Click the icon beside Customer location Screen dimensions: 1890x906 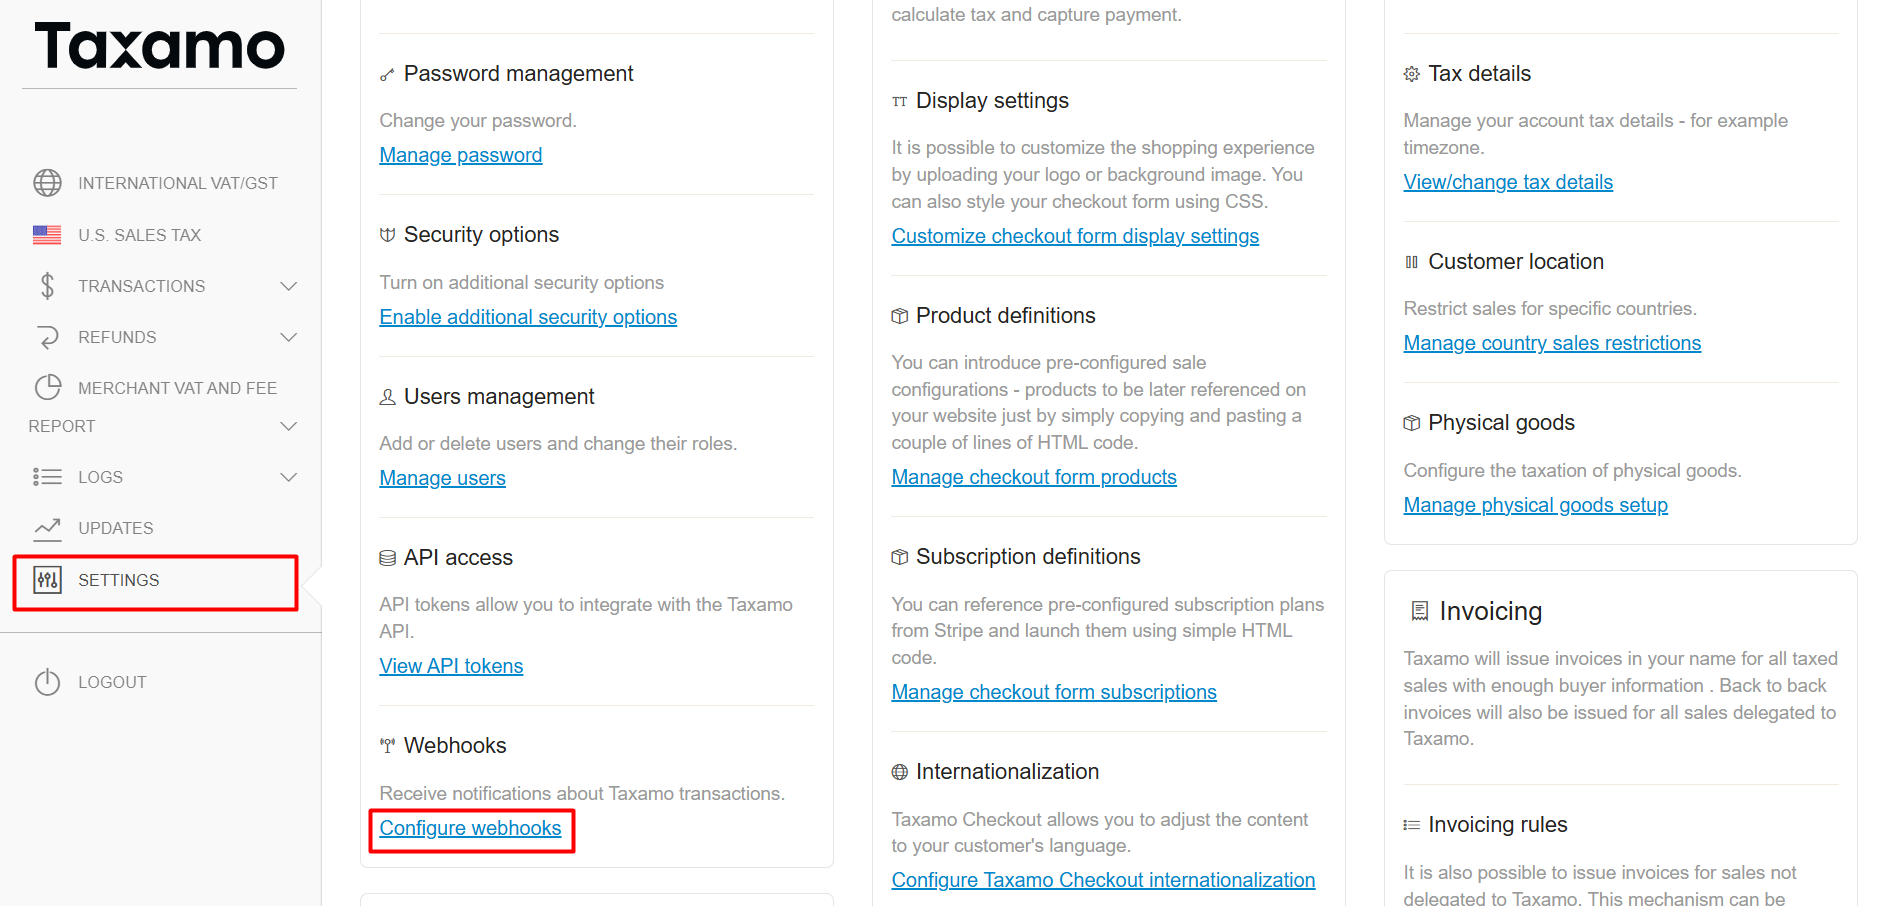click(x=1411, y=262)
